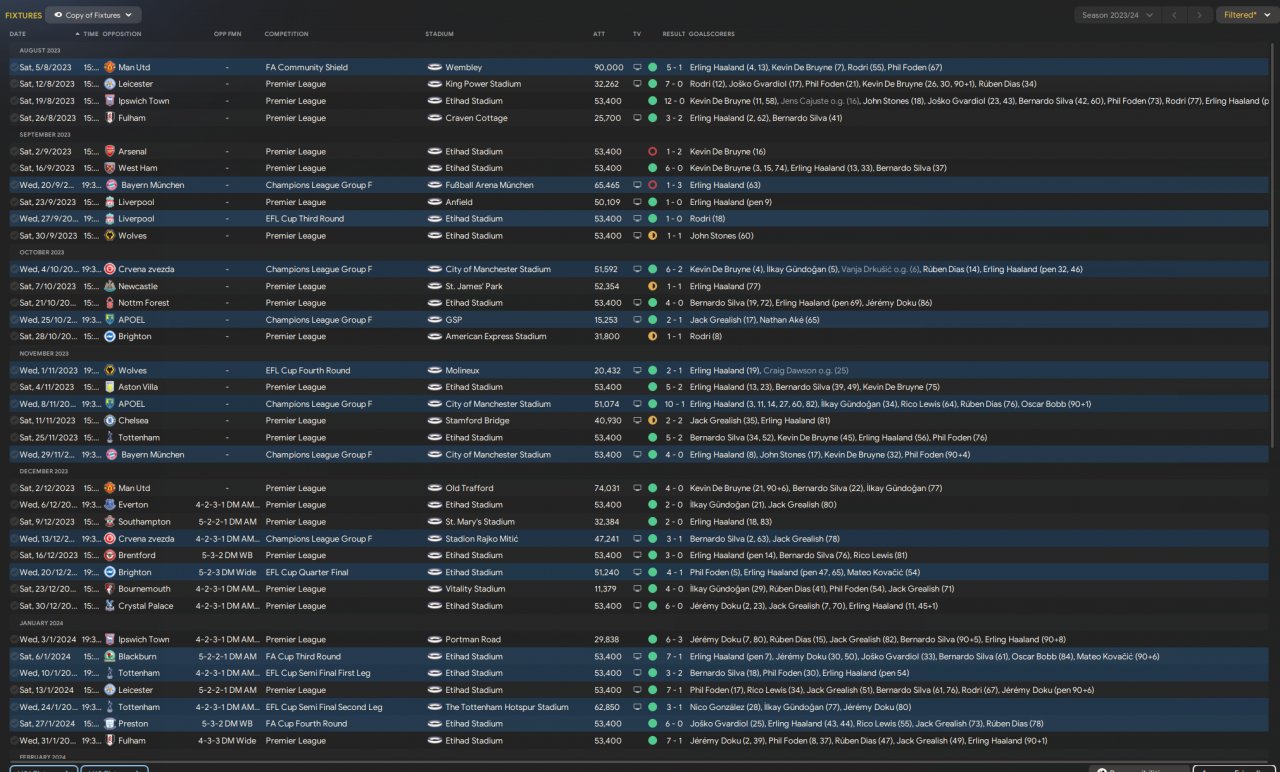Open the EFL Cup Third Round competition link
The height and width of the screenshot is (772, 1280).
[x=305, y=219]
